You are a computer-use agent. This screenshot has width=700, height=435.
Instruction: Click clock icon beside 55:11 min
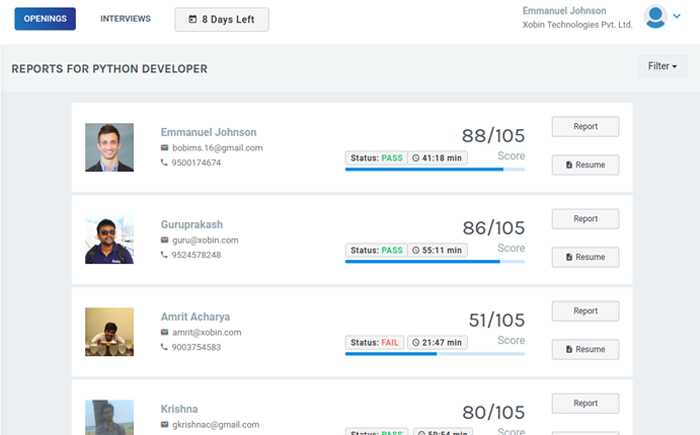tap(416, 250)
